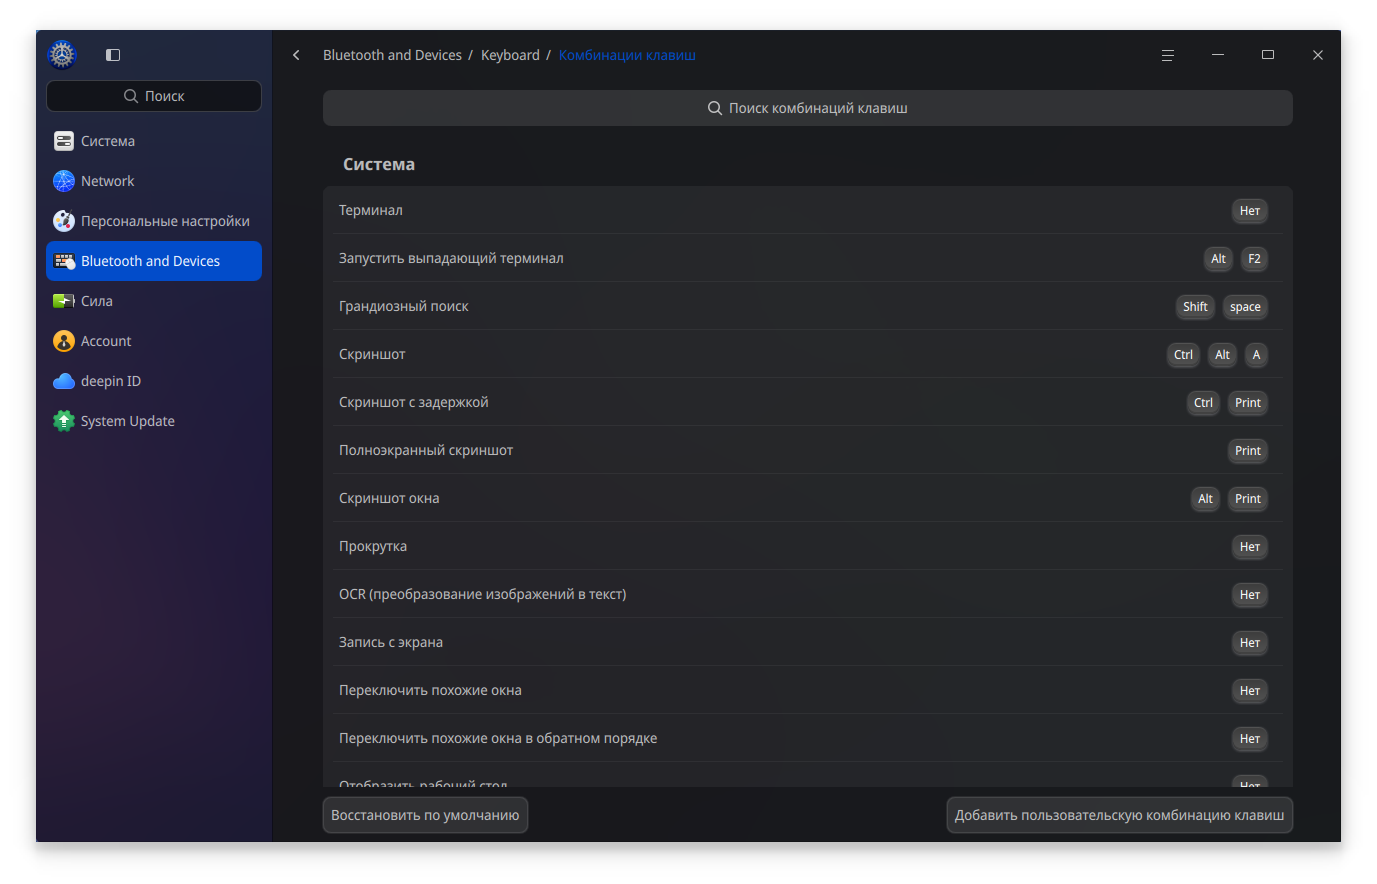This screenshot has height=884, width=1377.
Task: Open the hamburger menu icon
Action: (1167, 55)
